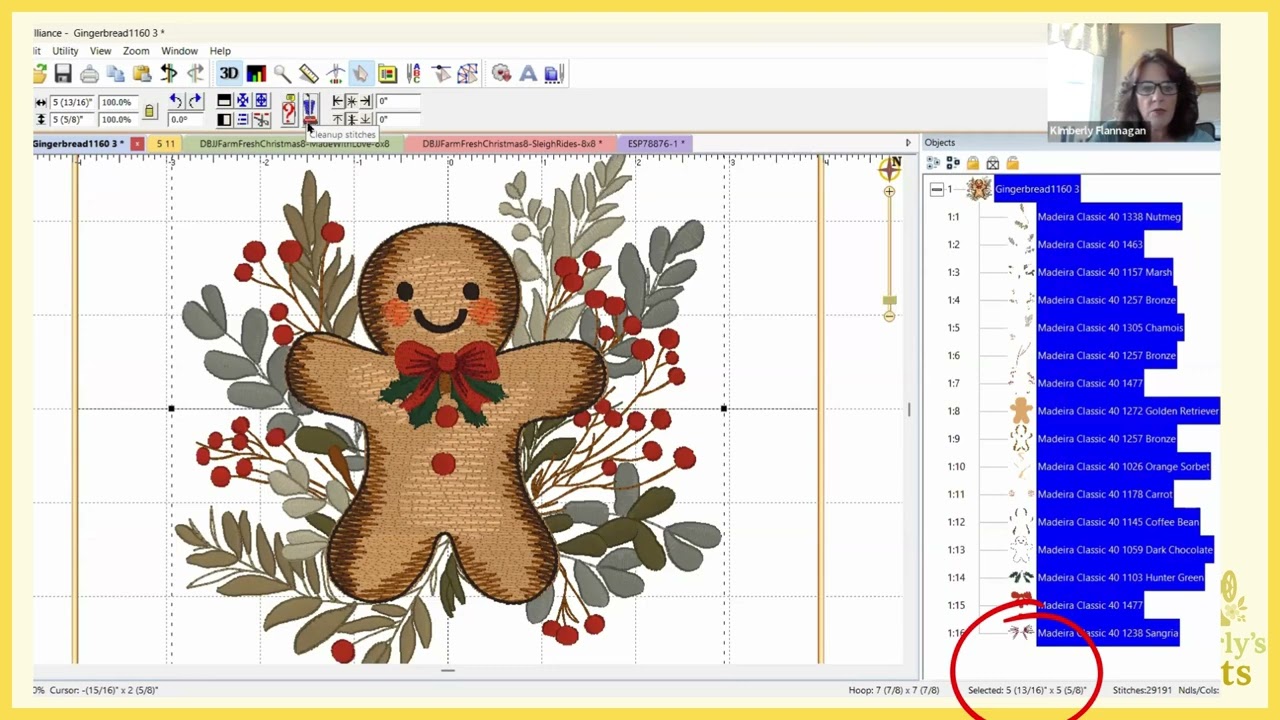Switch to the MadeWithLove-8x8 design tab
1280x720 pixels.
(x=294, y=144)
